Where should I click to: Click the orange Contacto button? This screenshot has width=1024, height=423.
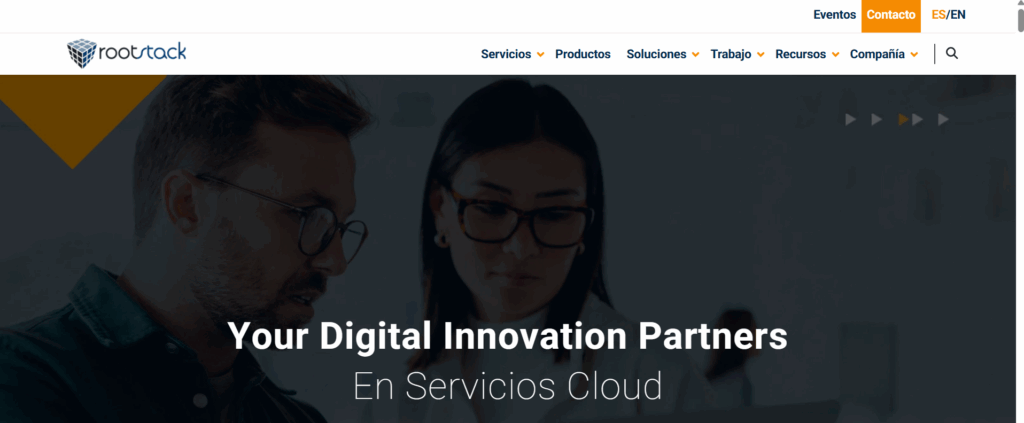[x=891, y=16]
